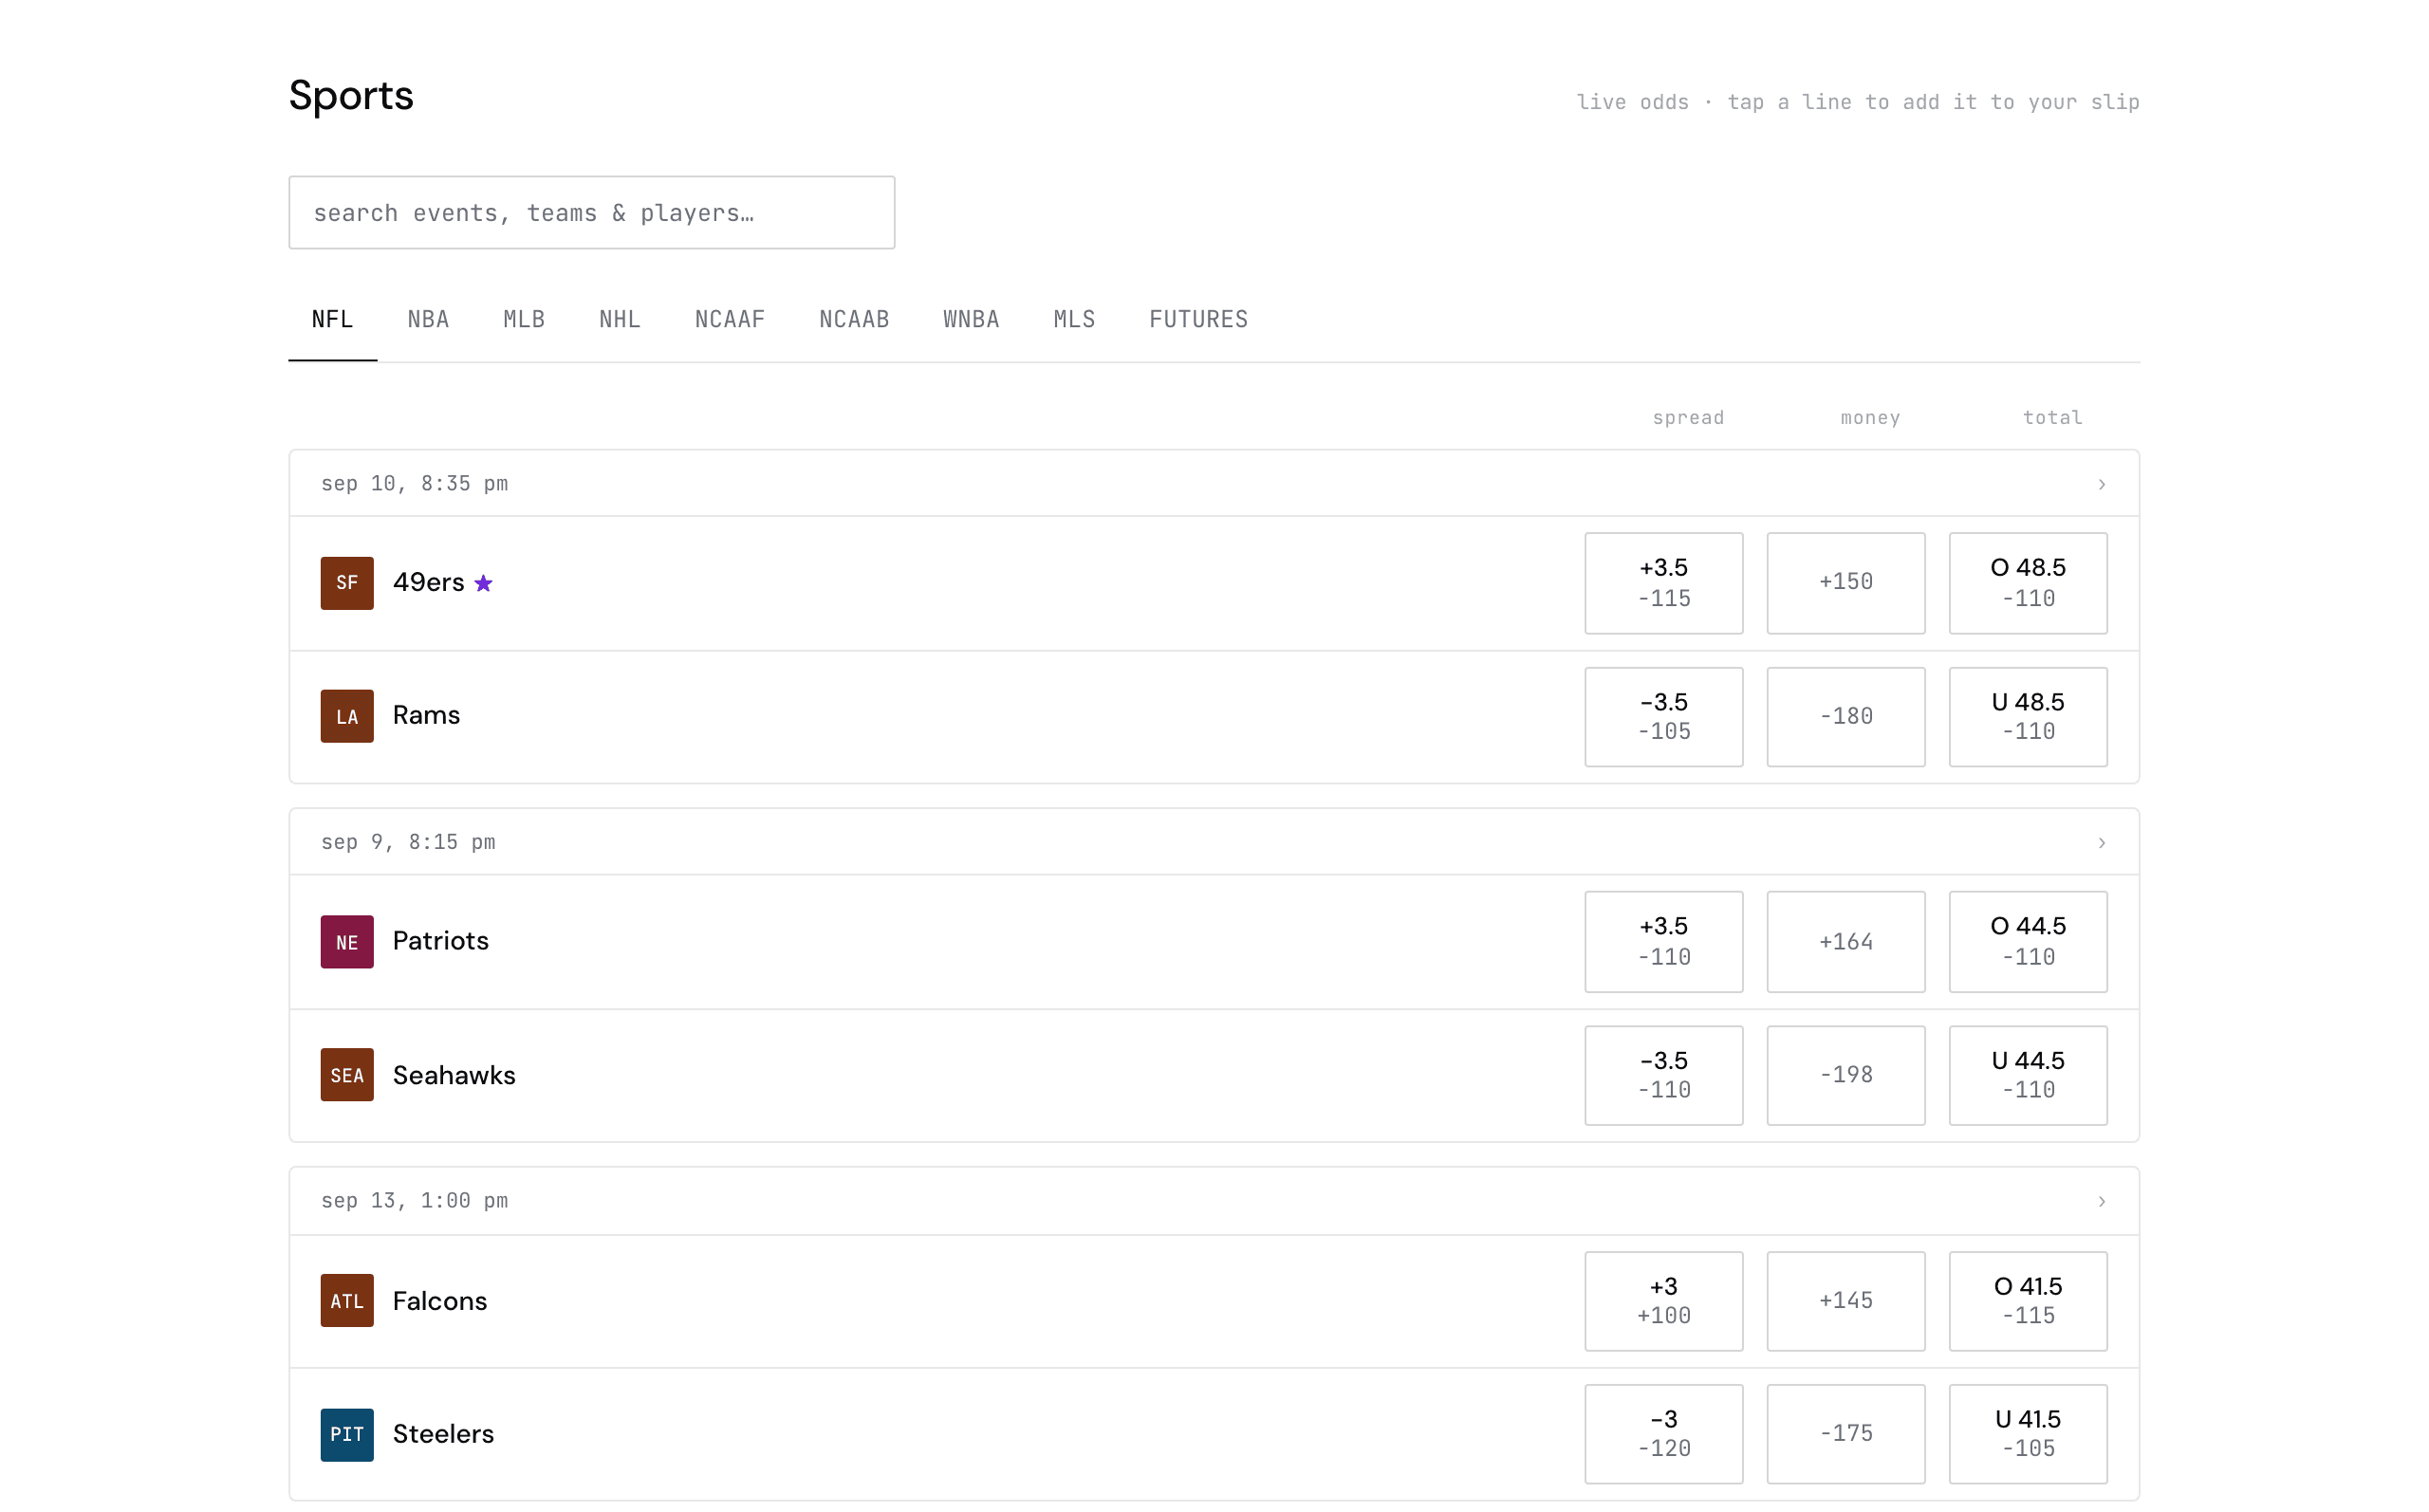Screen dimensions: 2429x1512
Task: Add Under 44.5 total to slip
Action: pos(2028,1076)
